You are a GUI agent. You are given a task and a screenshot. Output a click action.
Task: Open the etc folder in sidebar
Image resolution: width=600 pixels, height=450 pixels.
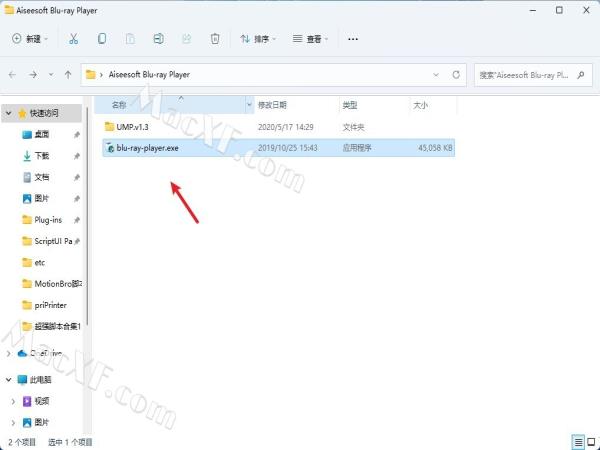(x=39, y=262)
